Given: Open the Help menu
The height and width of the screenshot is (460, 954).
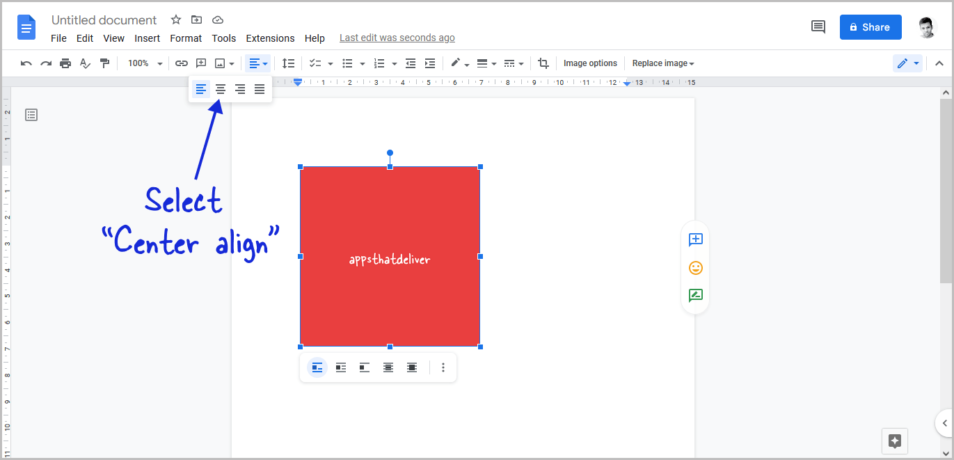Looking at the screenshot, I should 315,38.
